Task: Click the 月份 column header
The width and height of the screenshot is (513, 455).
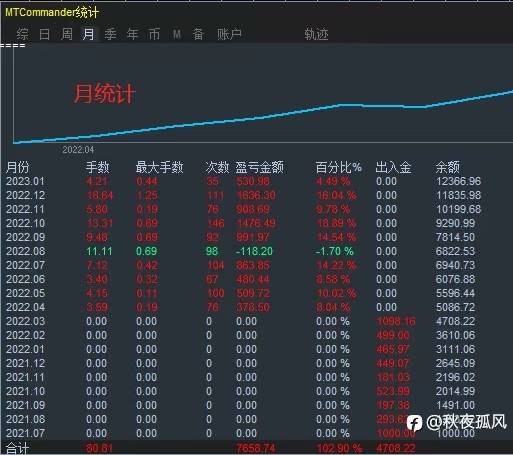Action: tap(18, 167)
